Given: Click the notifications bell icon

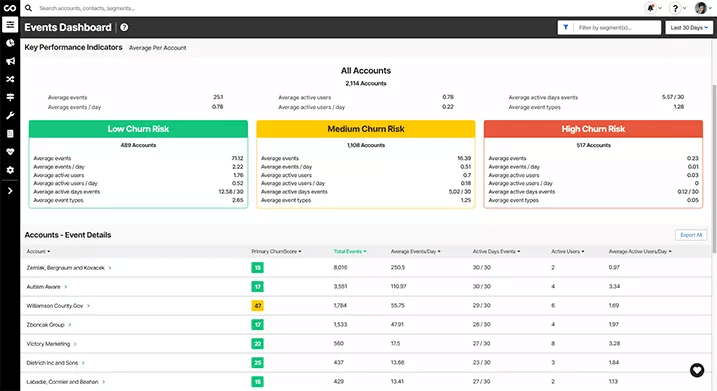Looking at the screenshot, I should [650, 8].
